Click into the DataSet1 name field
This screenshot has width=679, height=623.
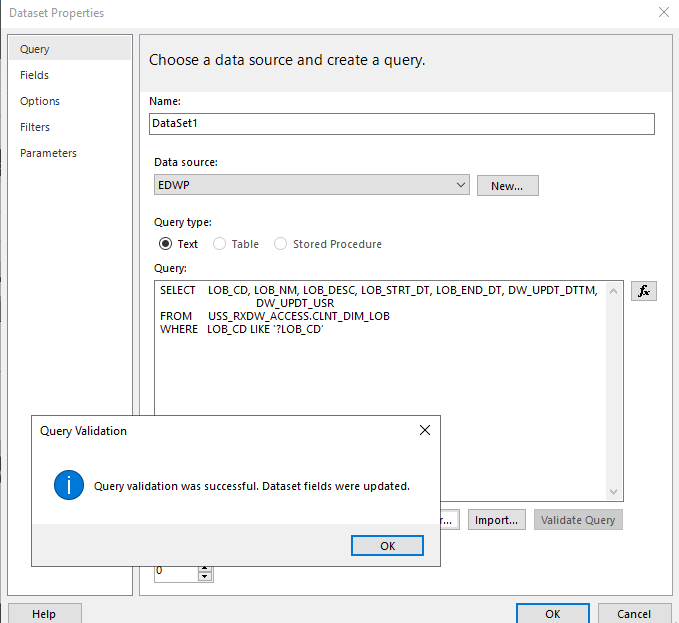(402, 124)
